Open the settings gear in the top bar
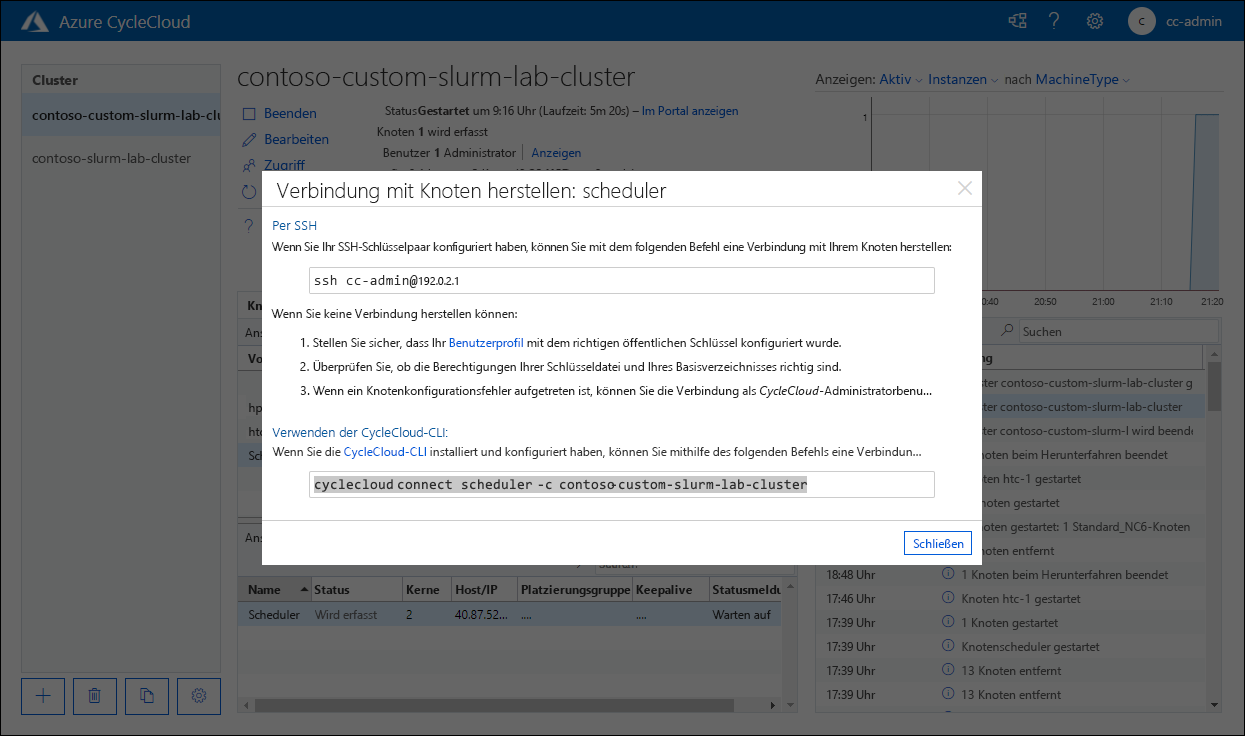 (1094, 20)
